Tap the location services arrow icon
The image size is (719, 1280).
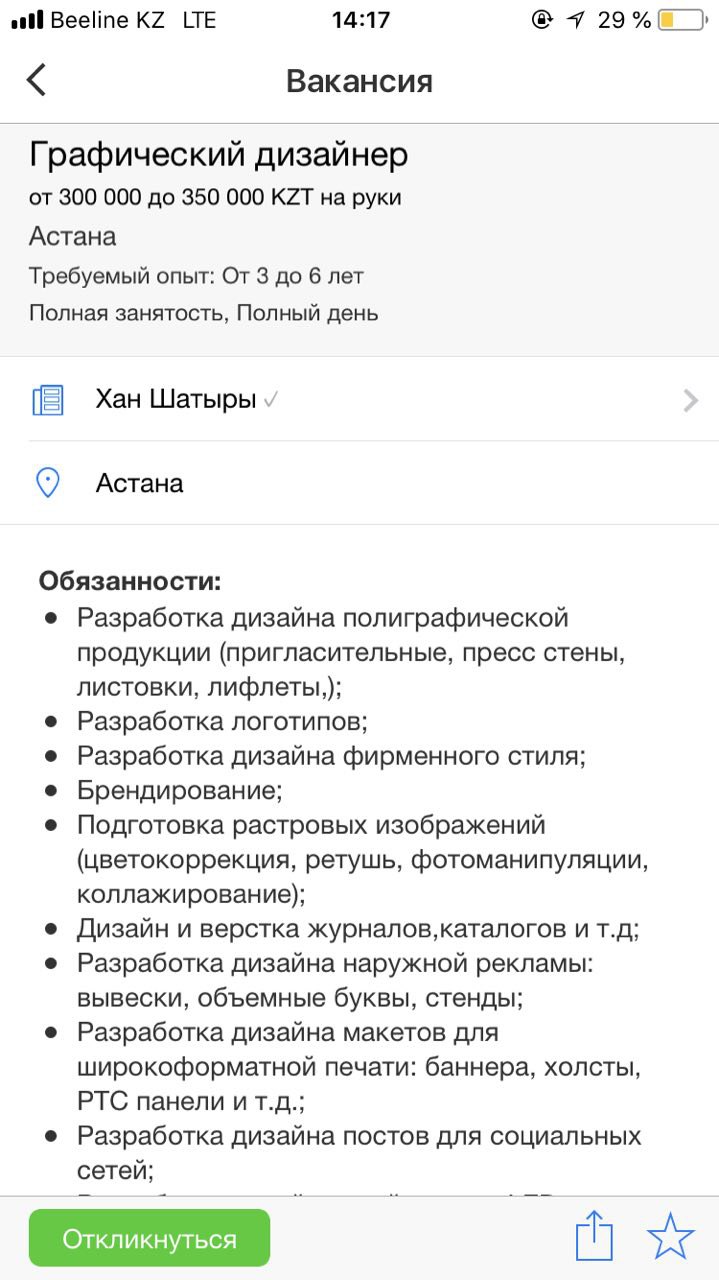pyautogui.click(x=575, y=20)
